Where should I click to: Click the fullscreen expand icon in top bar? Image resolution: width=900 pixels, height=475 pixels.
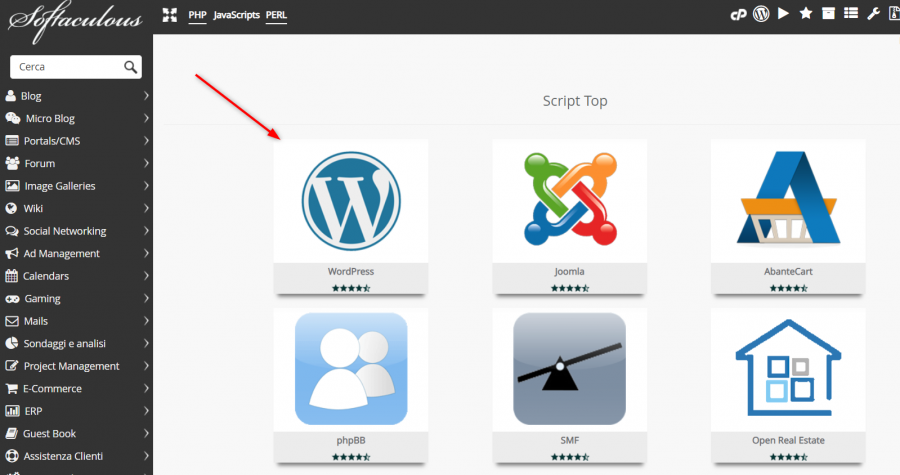point(169,15)
